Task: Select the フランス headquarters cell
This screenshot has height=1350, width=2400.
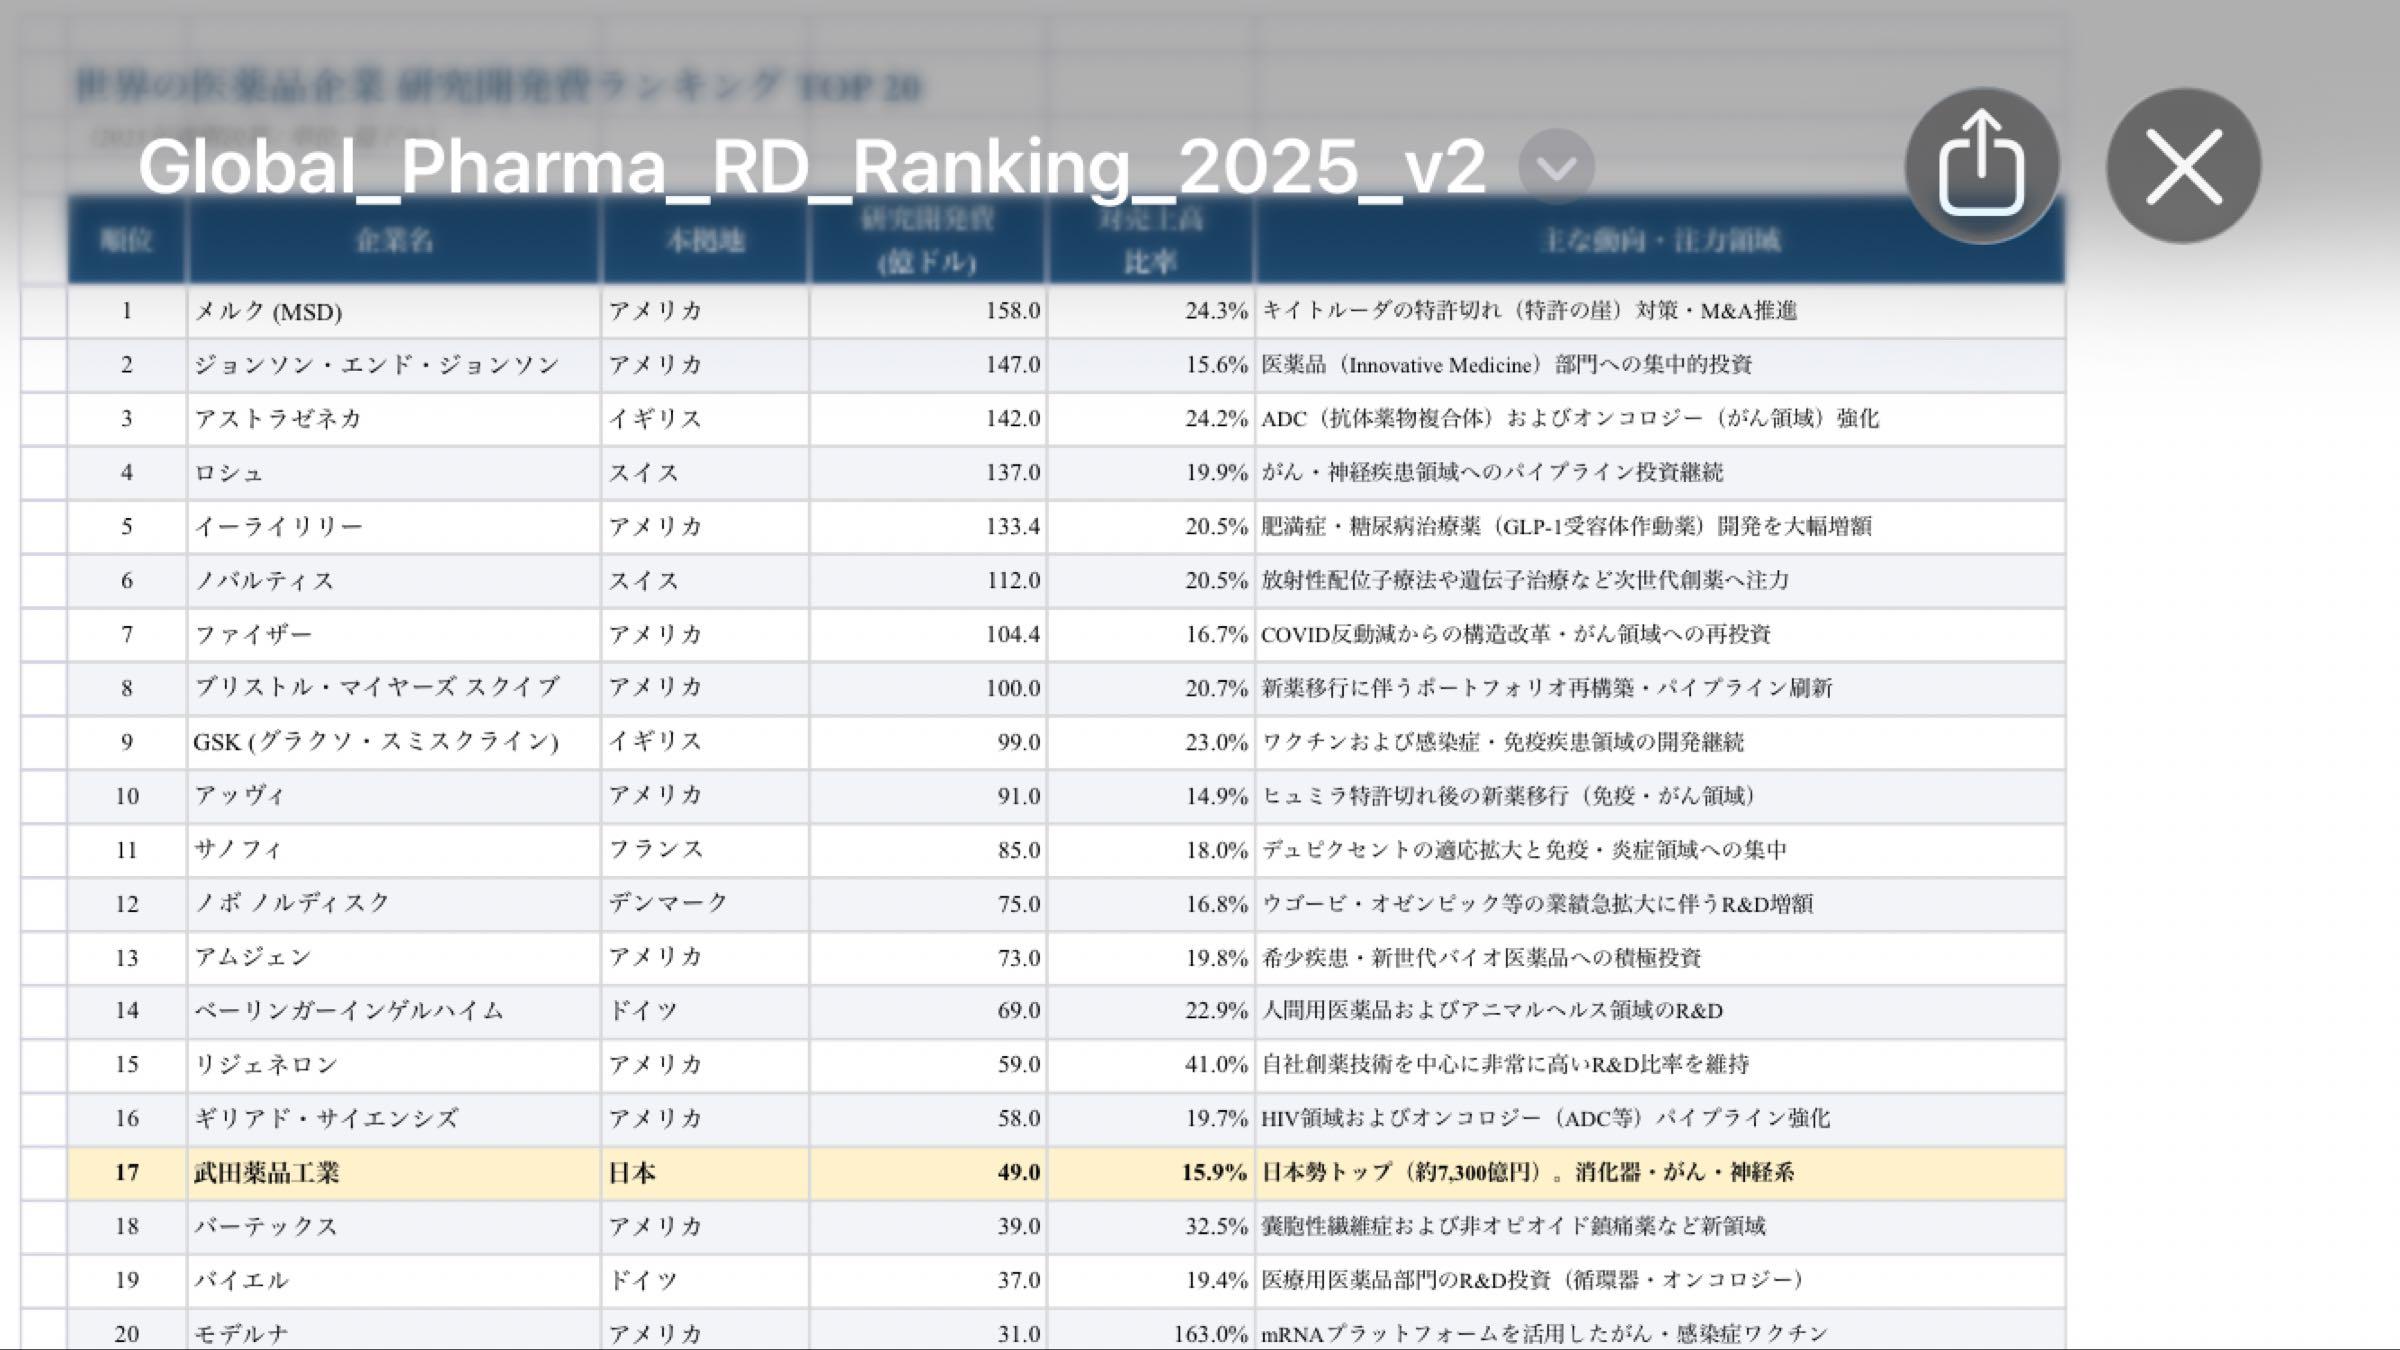Action: (705, 850)
